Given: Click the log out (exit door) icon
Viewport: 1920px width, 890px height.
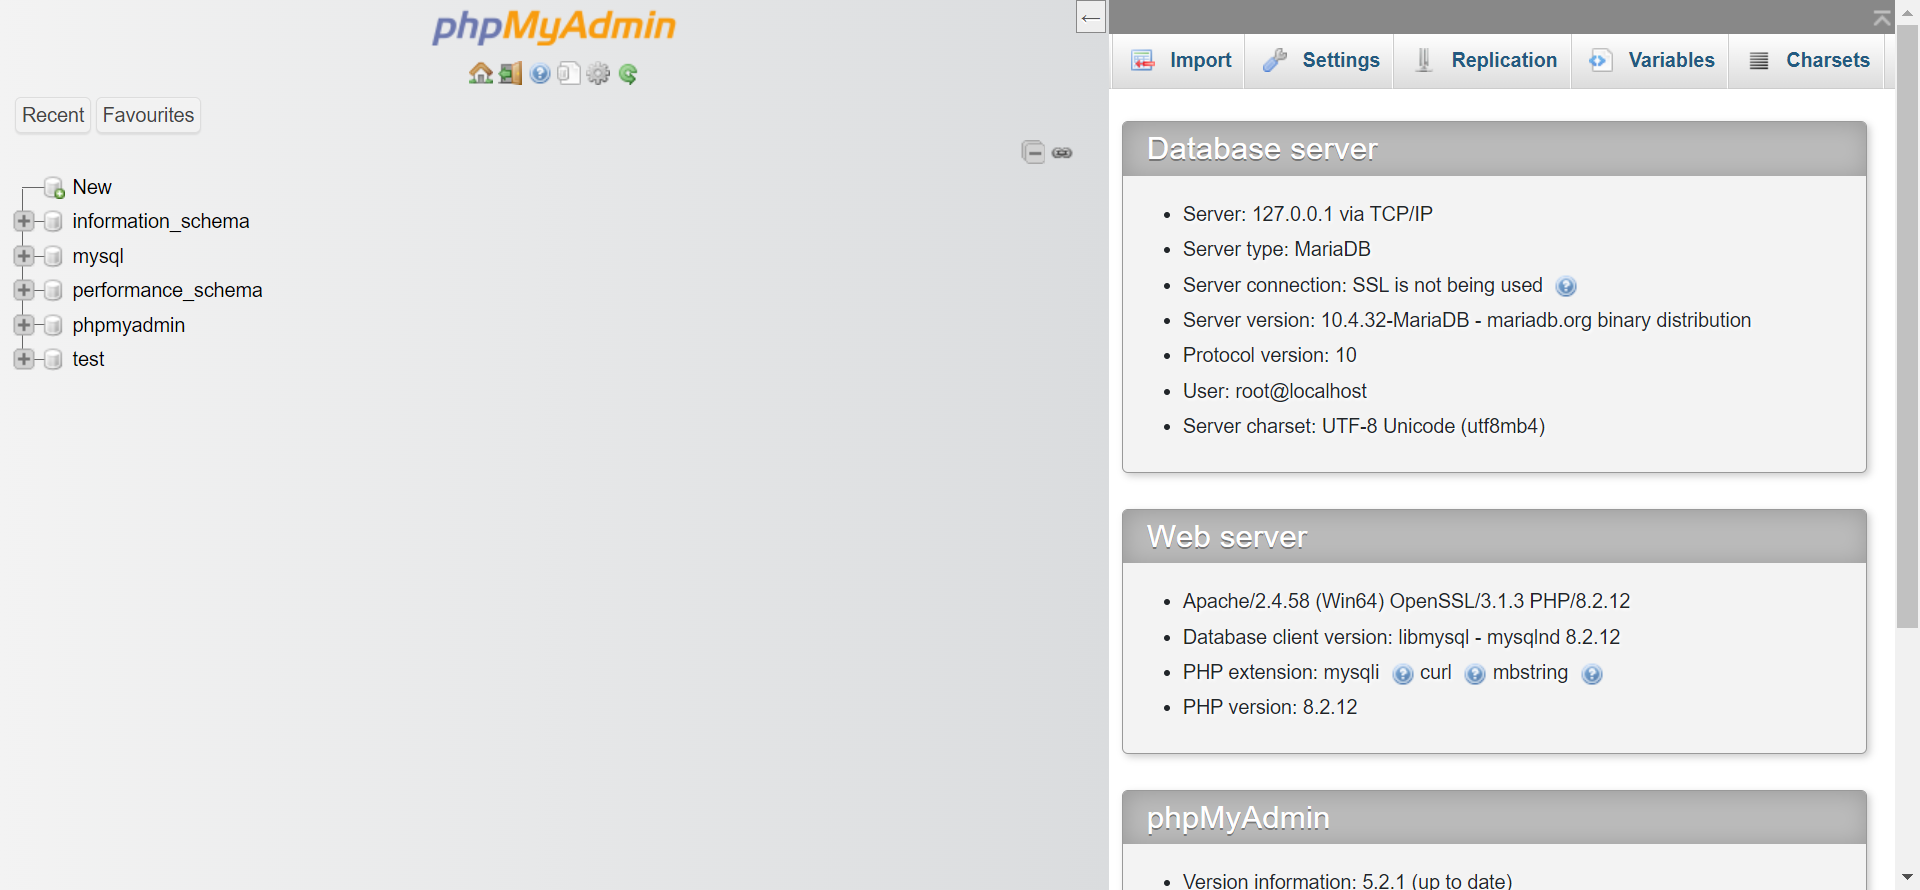Looking at the screenshot, I should click(x=511, y=73).
